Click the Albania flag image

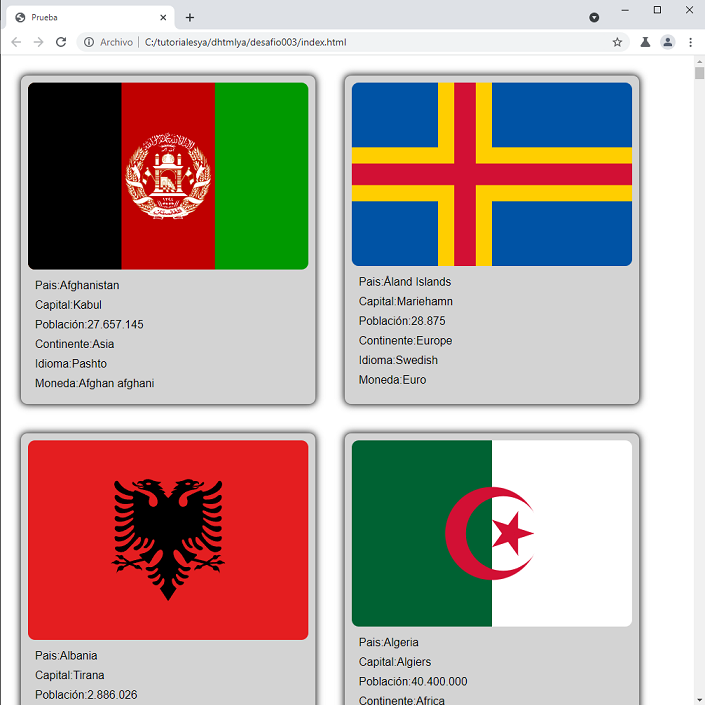[168, 540]
